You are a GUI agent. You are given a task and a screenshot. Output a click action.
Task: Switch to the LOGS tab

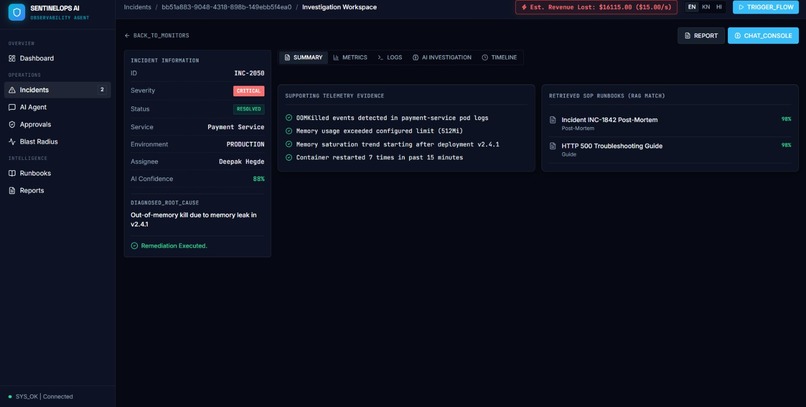click(x=390, y=58)
